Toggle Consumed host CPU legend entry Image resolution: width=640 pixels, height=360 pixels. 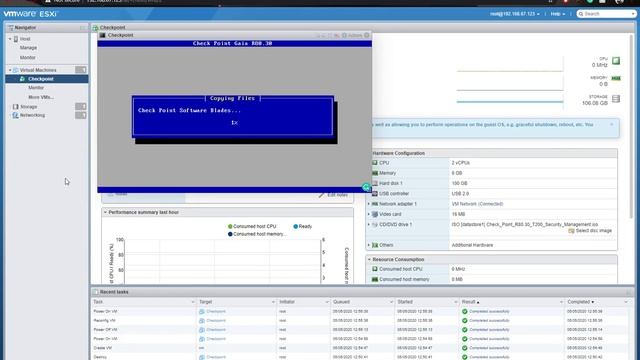click(252, 226)
